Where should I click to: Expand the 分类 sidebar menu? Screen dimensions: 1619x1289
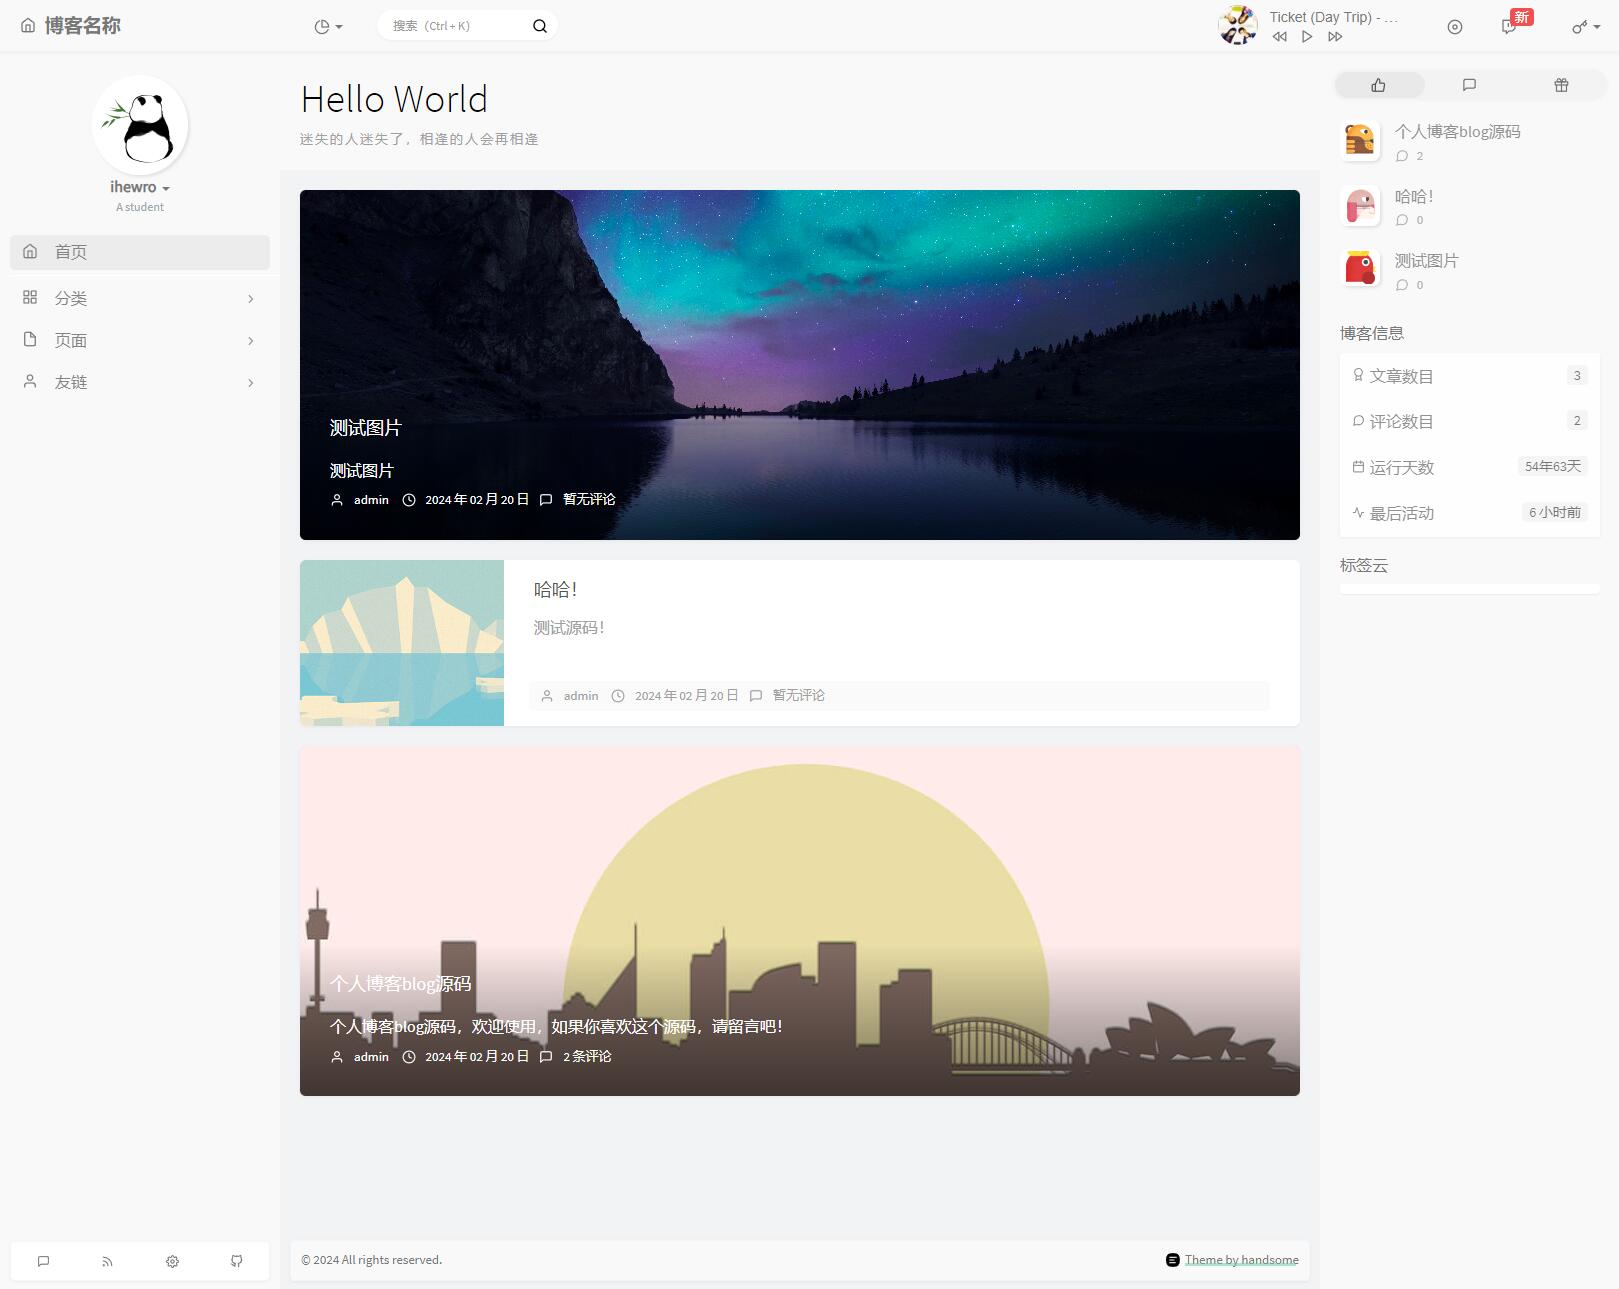[140, 298]
